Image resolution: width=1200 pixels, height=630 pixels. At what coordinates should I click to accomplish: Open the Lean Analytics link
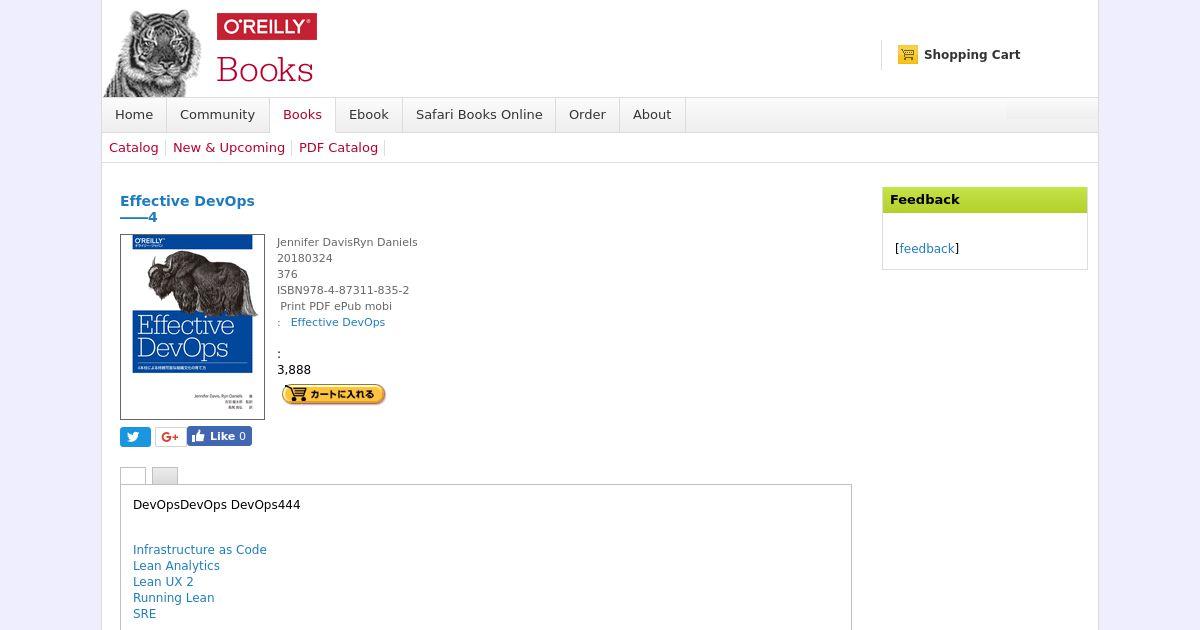click(176, 566)
